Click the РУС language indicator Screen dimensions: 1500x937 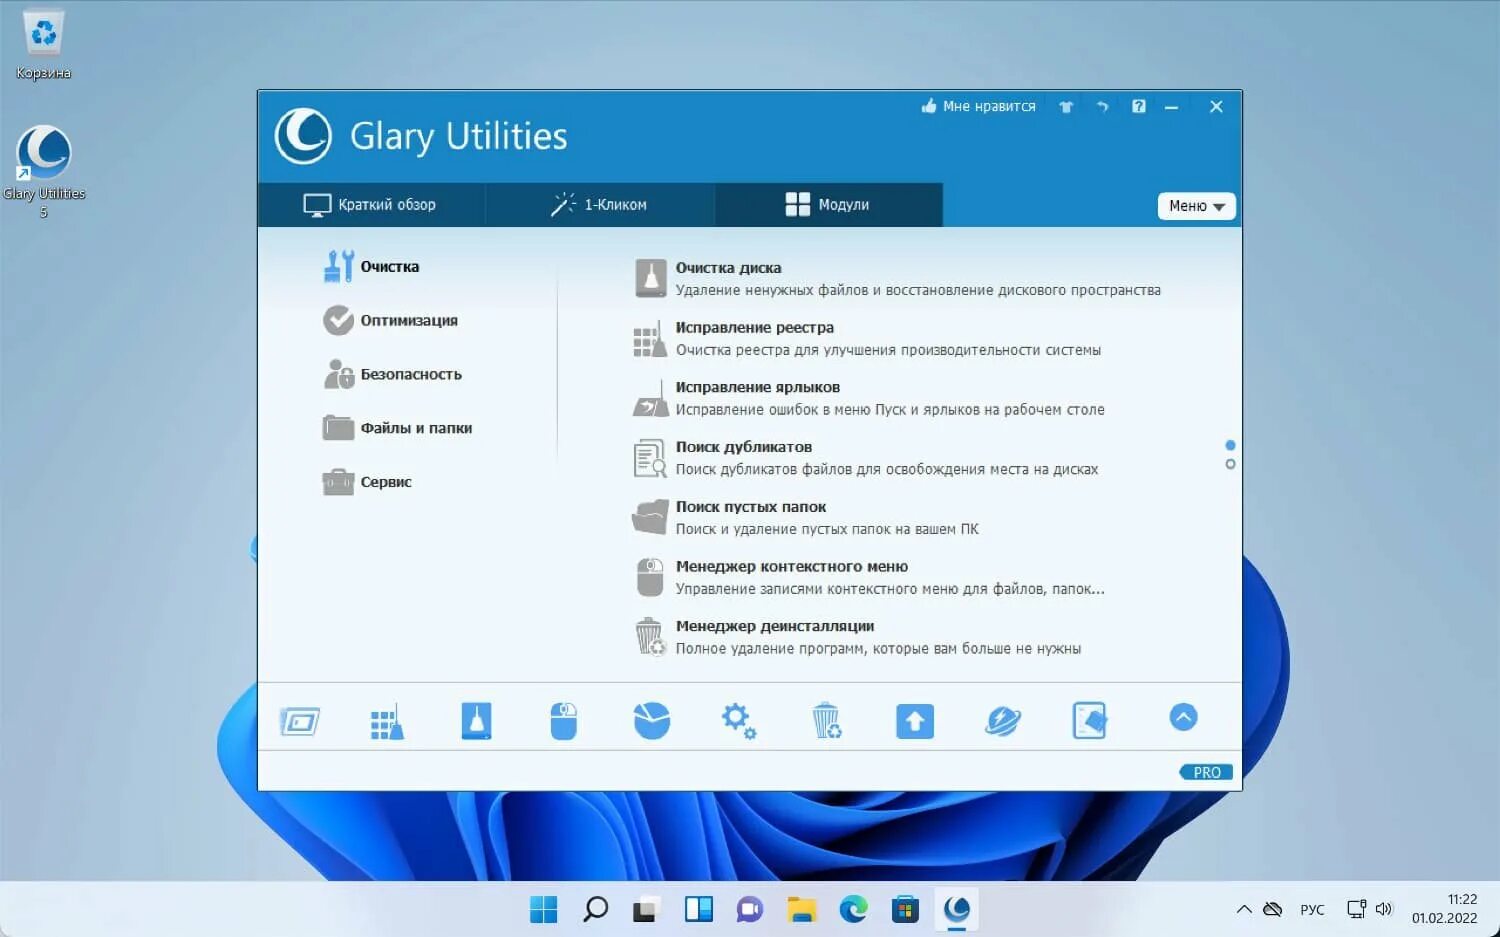point(1312,909)
